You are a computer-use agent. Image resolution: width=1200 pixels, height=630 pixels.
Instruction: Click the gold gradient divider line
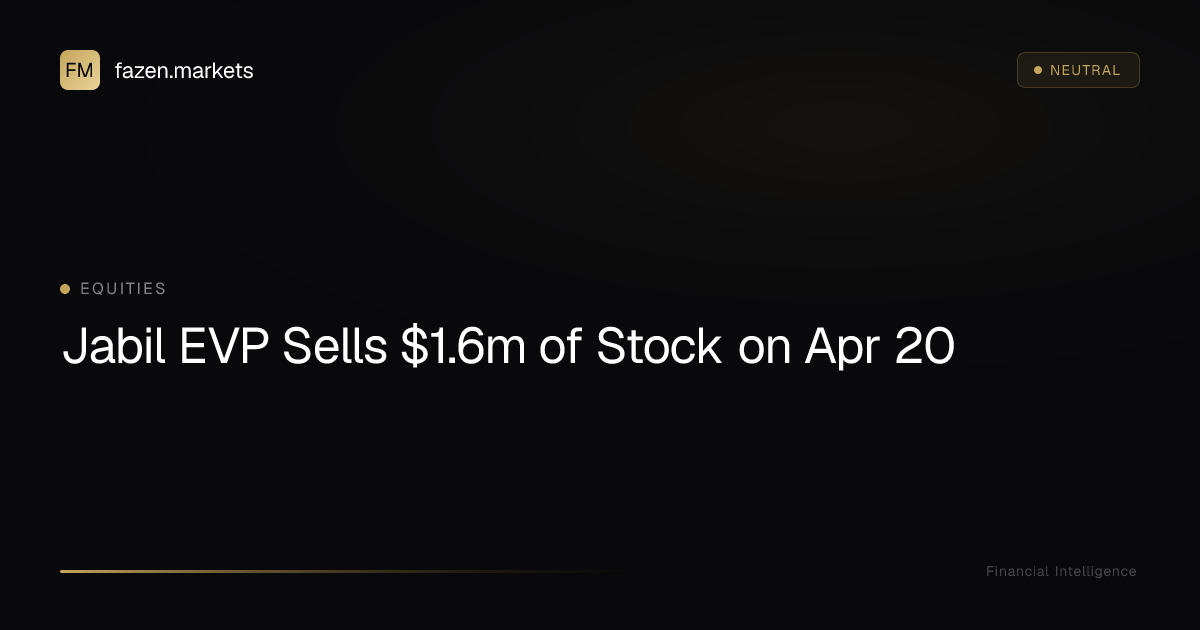(x=300, y=571)
